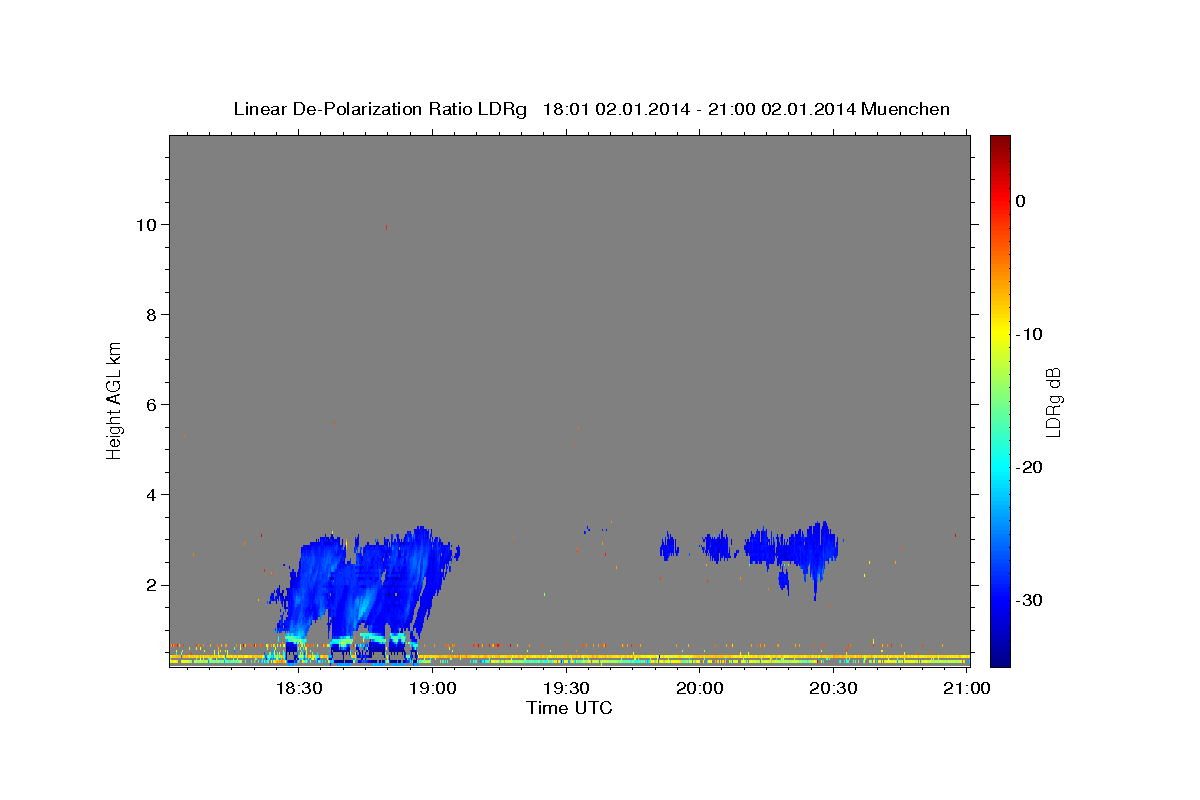The width and height of the screenshot is (1200, 800).
Task: Click the 21:00 time tick label
Action: pos(966,689)
